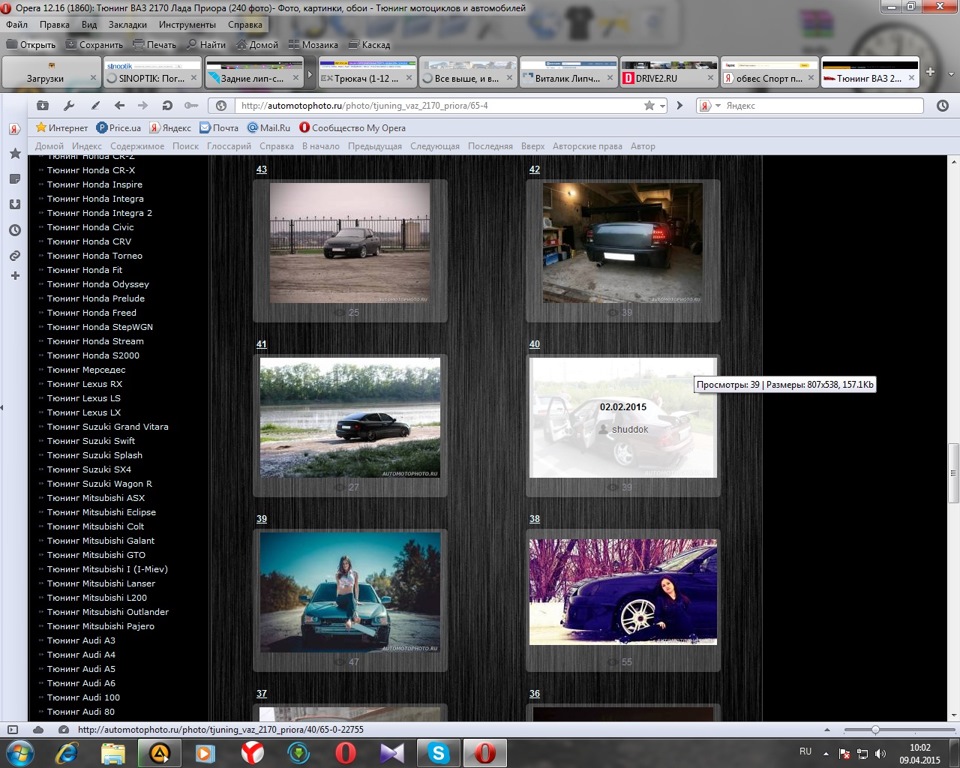This screenshot has width=960, height=768.
Task: Open Bookmarks star panel in sidebar
Action: point(15,154)
